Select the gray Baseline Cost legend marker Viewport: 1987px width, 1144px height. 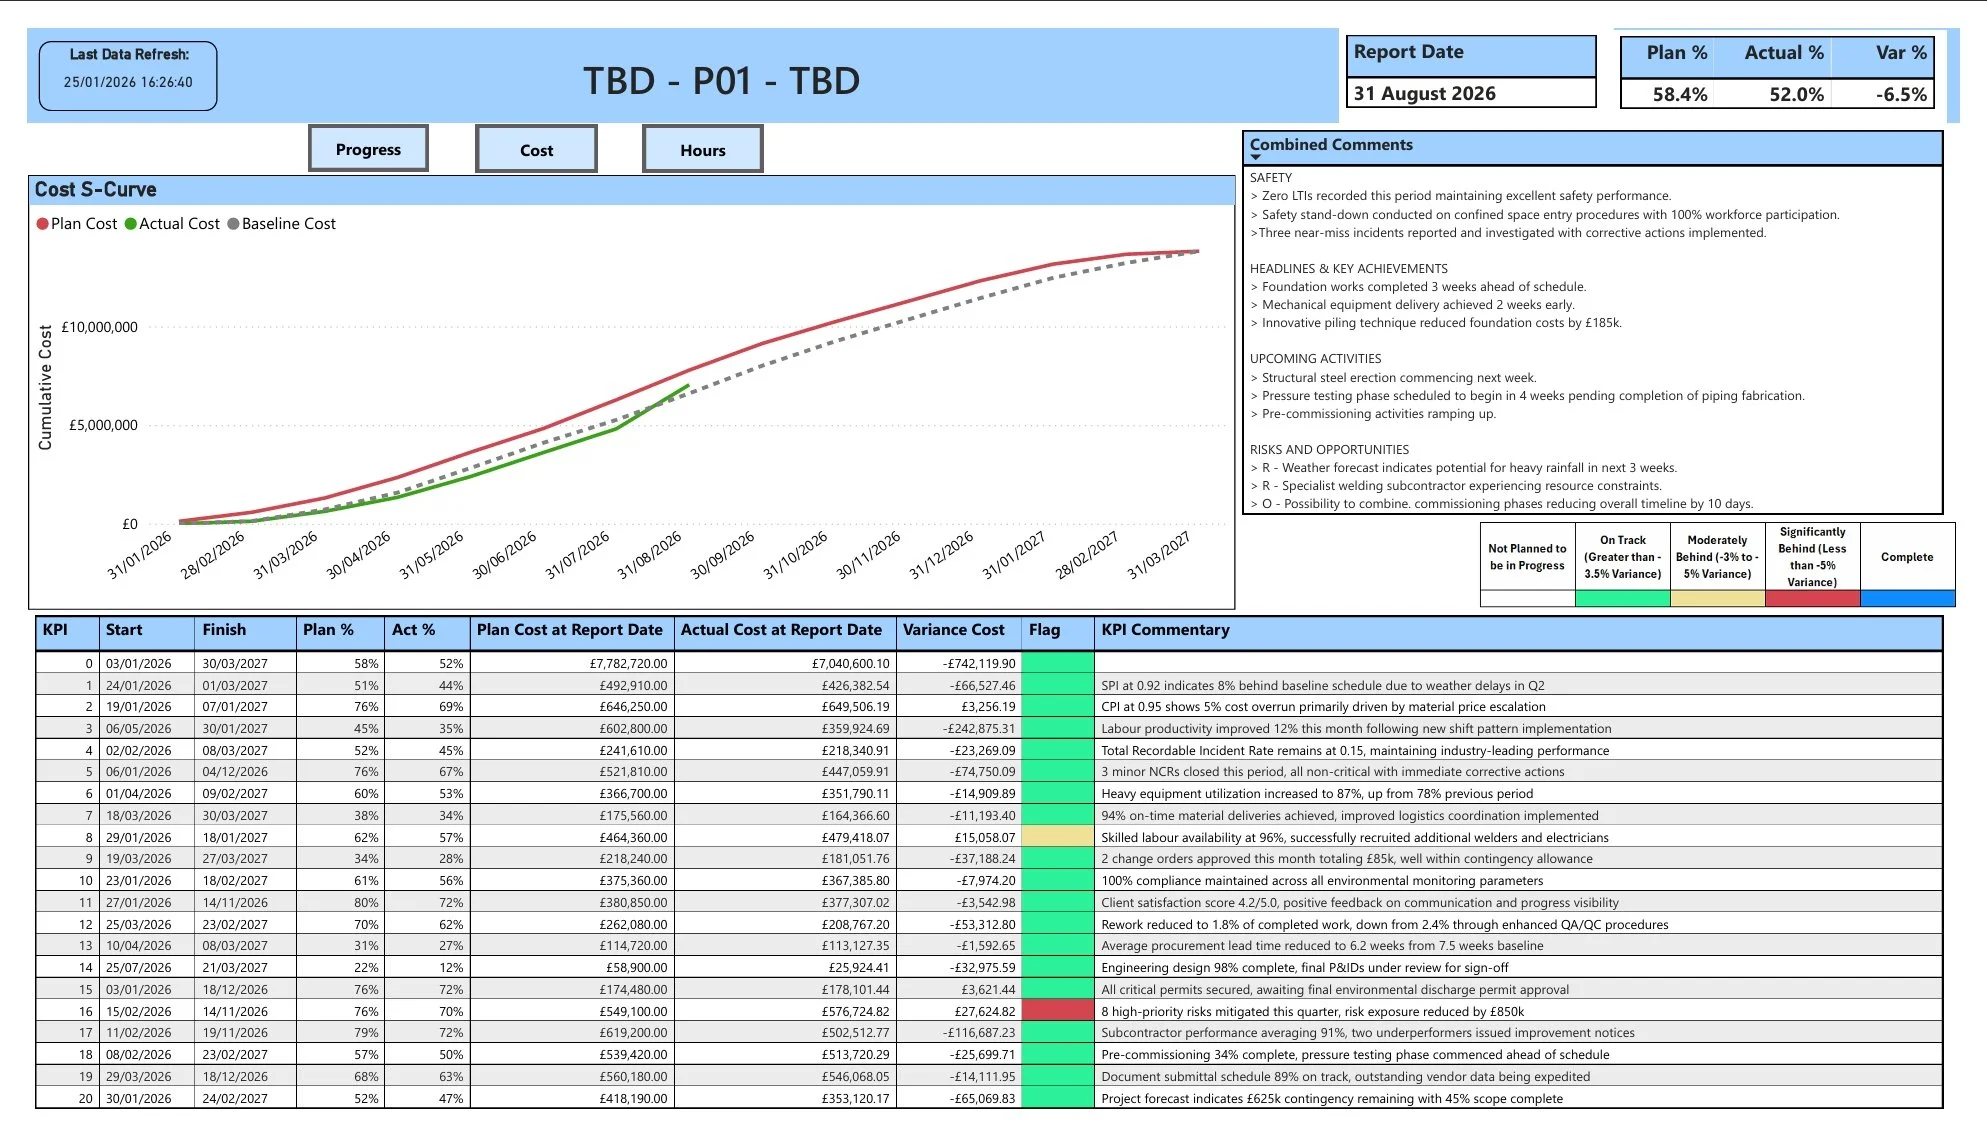pyautogui.click(x=232, y=223)
